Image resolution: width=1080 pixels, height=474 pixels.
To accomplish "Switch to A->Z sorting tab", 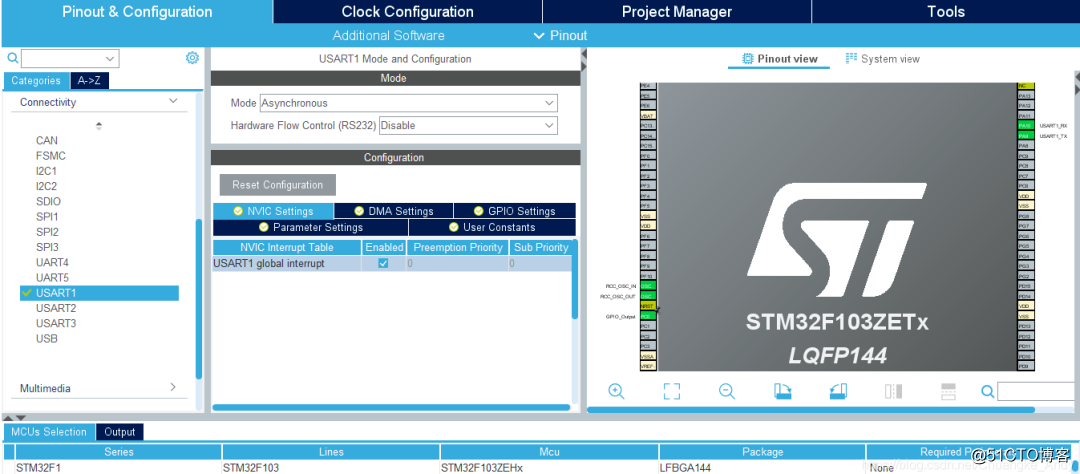I will (x=89, y=81).
